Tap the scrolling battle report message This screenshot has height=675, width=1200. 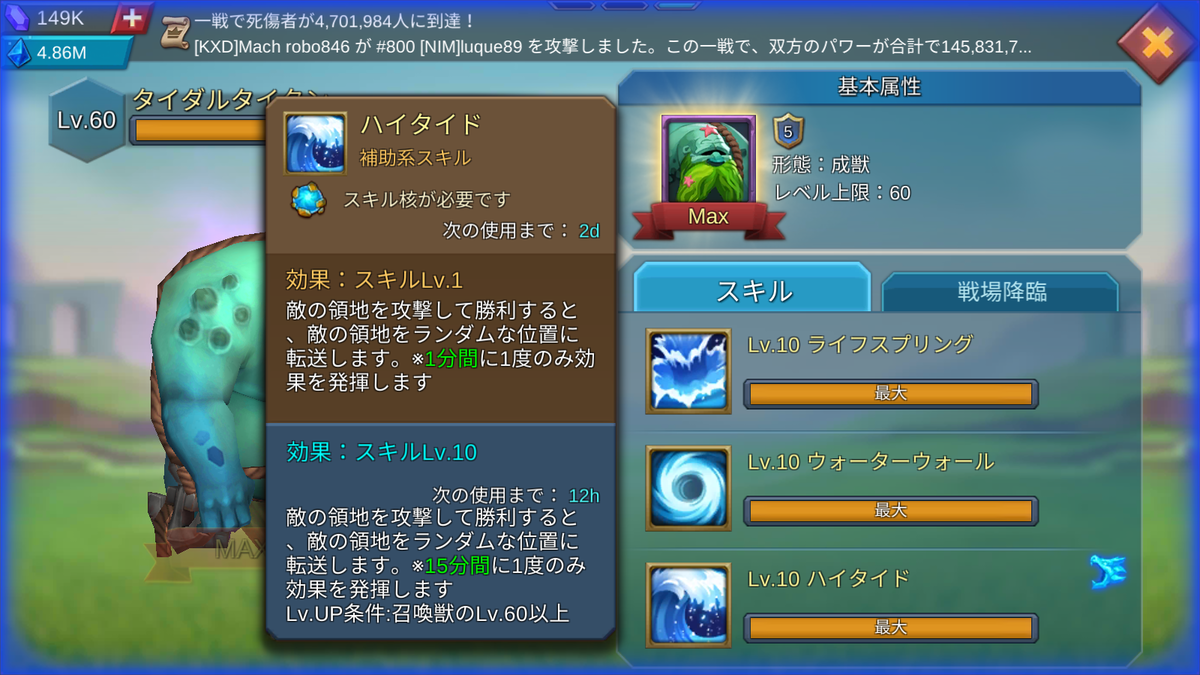612,47
